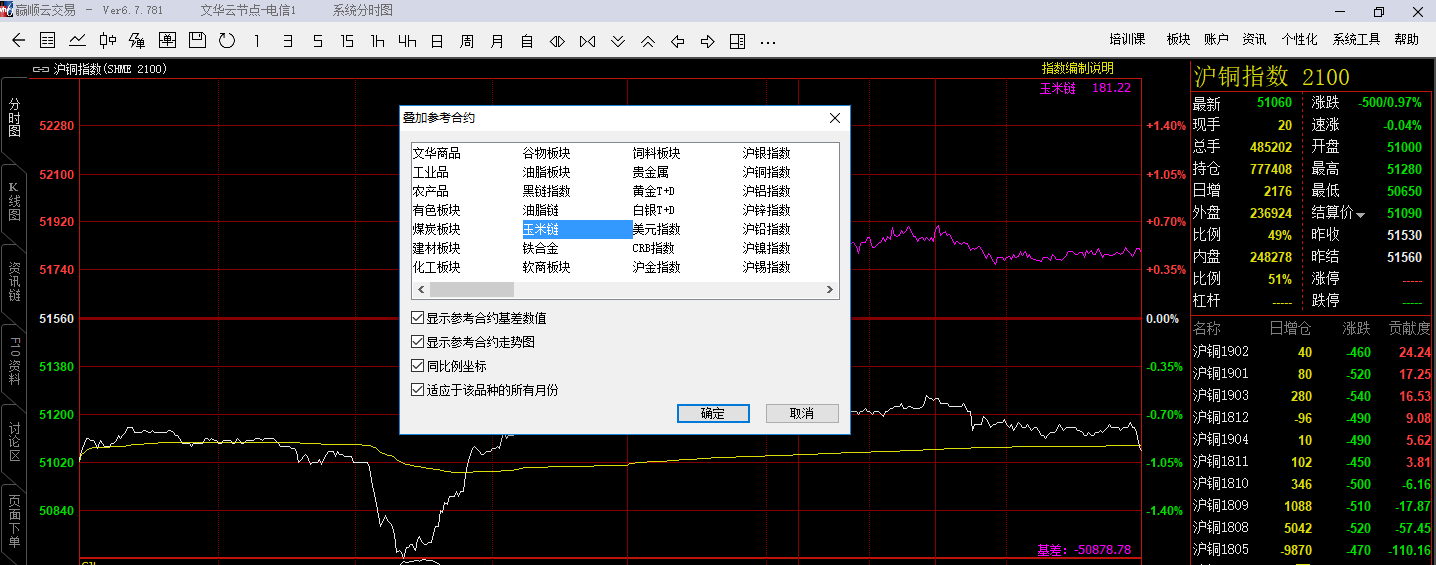The image size is (1436, 565).
Task: Toggle the 同比例坐标 checkbox
Action: tap(418, 366)
